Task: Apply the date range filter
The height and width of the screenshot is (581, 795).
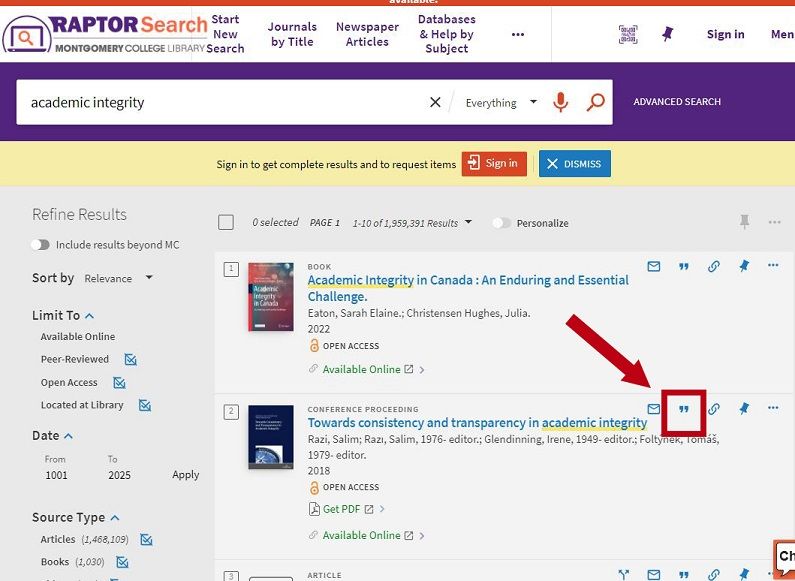Action: pyautogui.click(x=186, y=475)
